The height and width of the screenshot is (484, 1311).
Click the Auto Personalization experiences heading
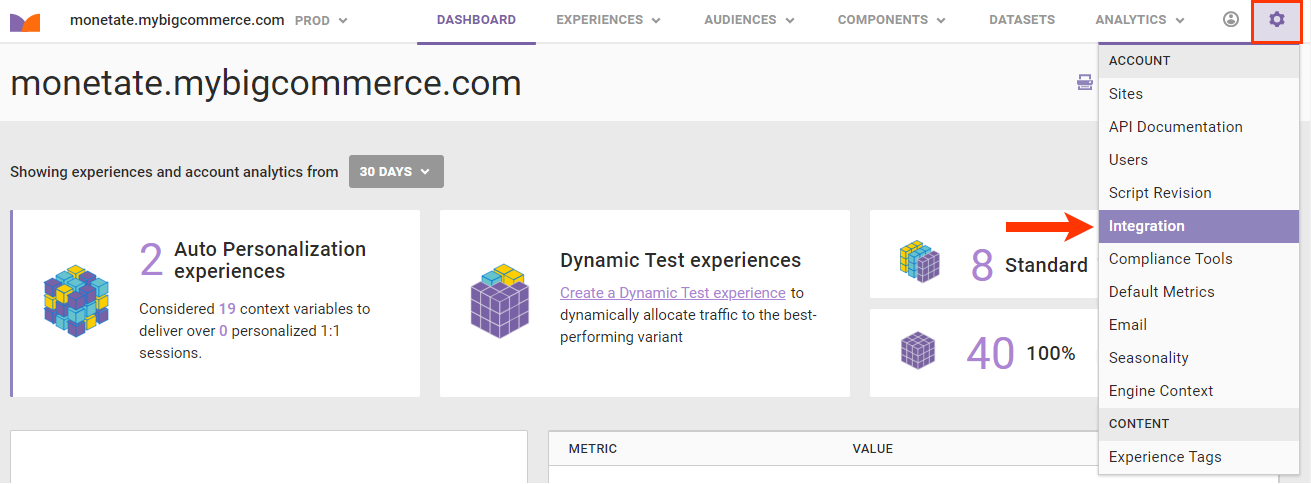[x=270, y=260]
